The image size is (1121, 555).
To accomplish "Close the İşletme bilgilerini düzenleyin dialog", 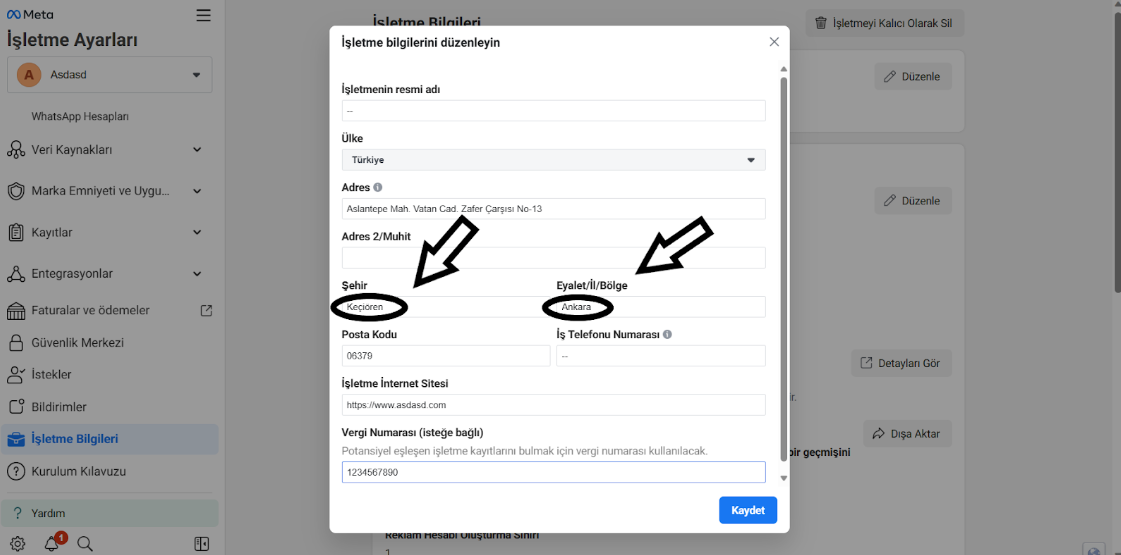I will pos(774,41).
